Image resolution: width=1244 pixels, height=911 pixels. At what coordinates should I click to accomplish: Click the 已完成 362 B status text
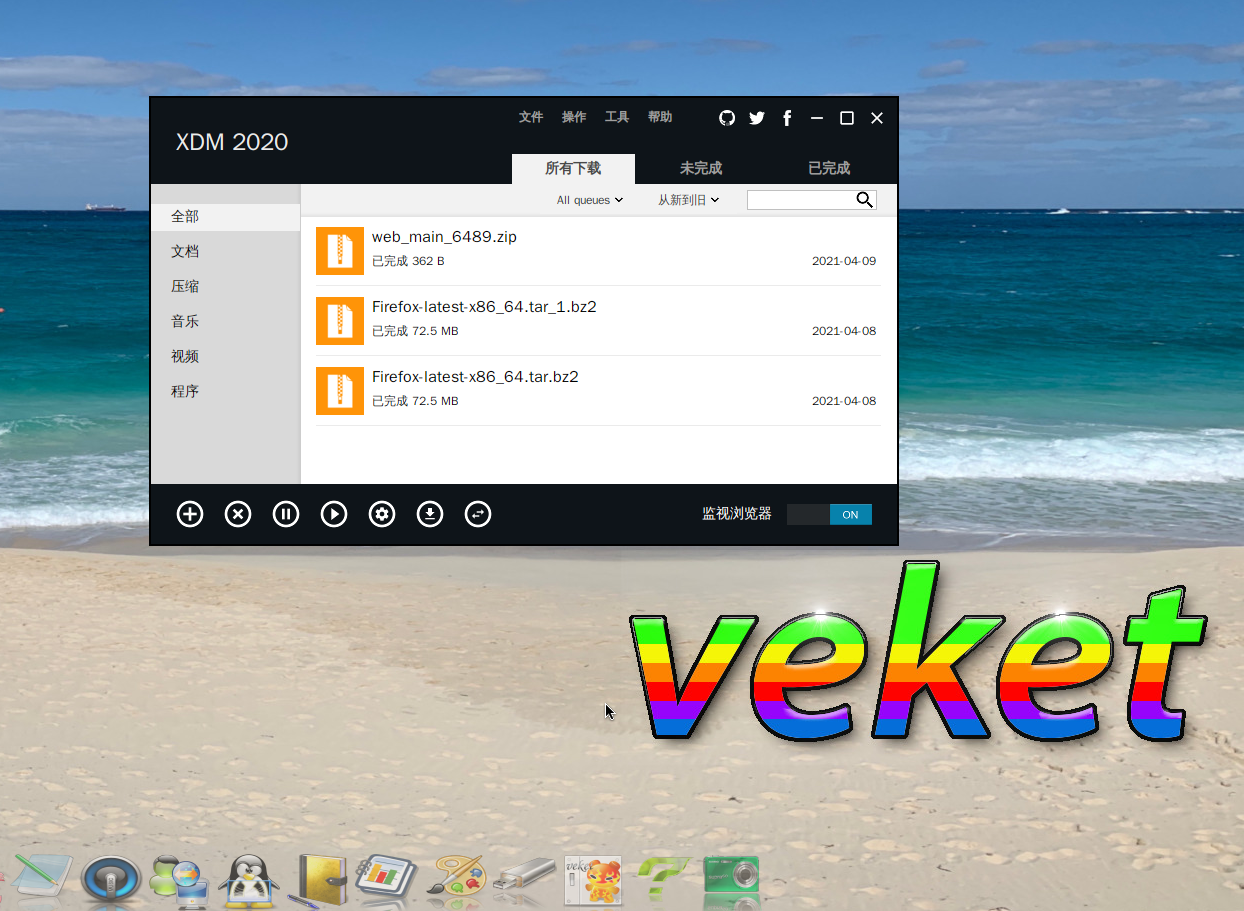[x=408, y=261]
